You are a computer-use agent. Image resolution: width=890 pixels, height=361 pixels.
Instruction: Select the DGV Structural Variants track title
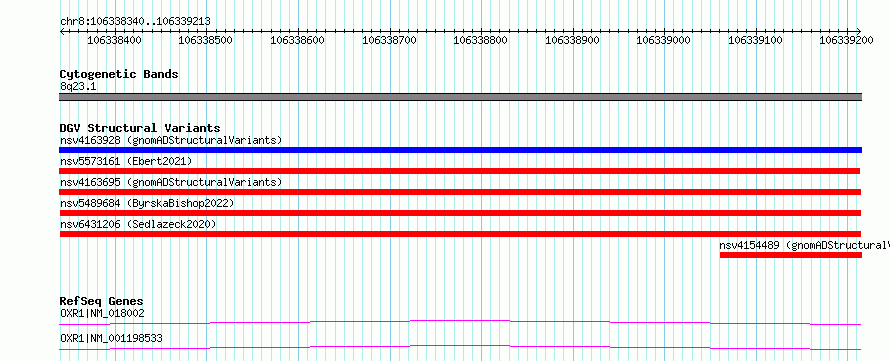[x=140, y=128]
